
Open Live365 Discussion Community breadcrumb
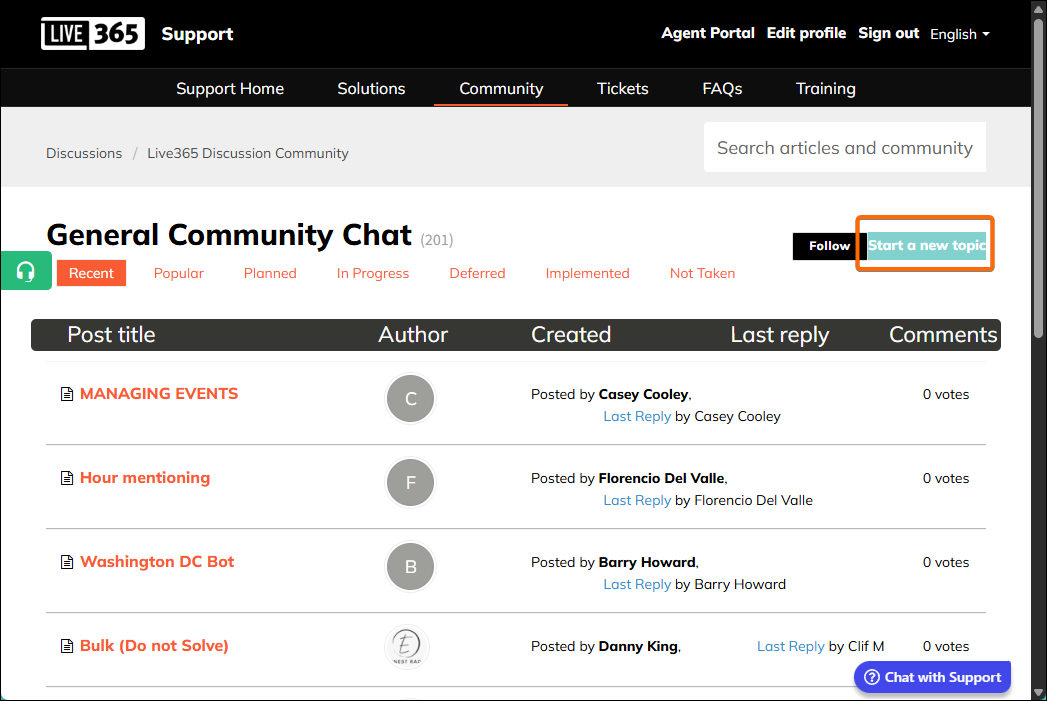click(x=248, y=154)
